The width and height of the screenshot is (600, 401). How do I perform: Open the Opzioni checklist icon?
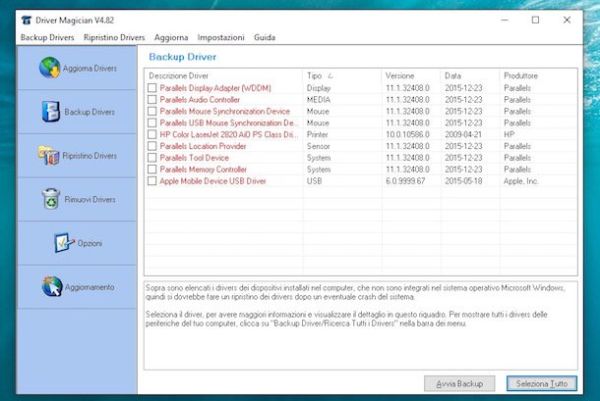point(62,243)
